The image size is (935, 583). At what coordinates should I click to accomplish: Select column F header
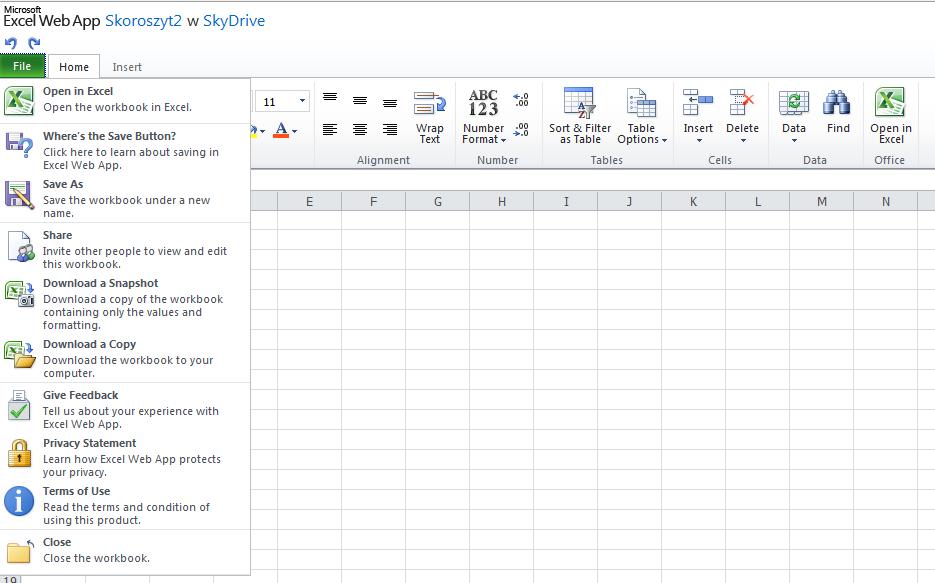pos(373,201)
